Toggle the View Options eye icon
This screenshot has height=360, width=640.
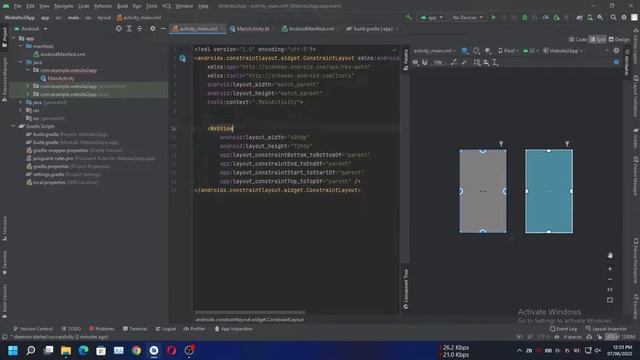click(x=415, y=62)
